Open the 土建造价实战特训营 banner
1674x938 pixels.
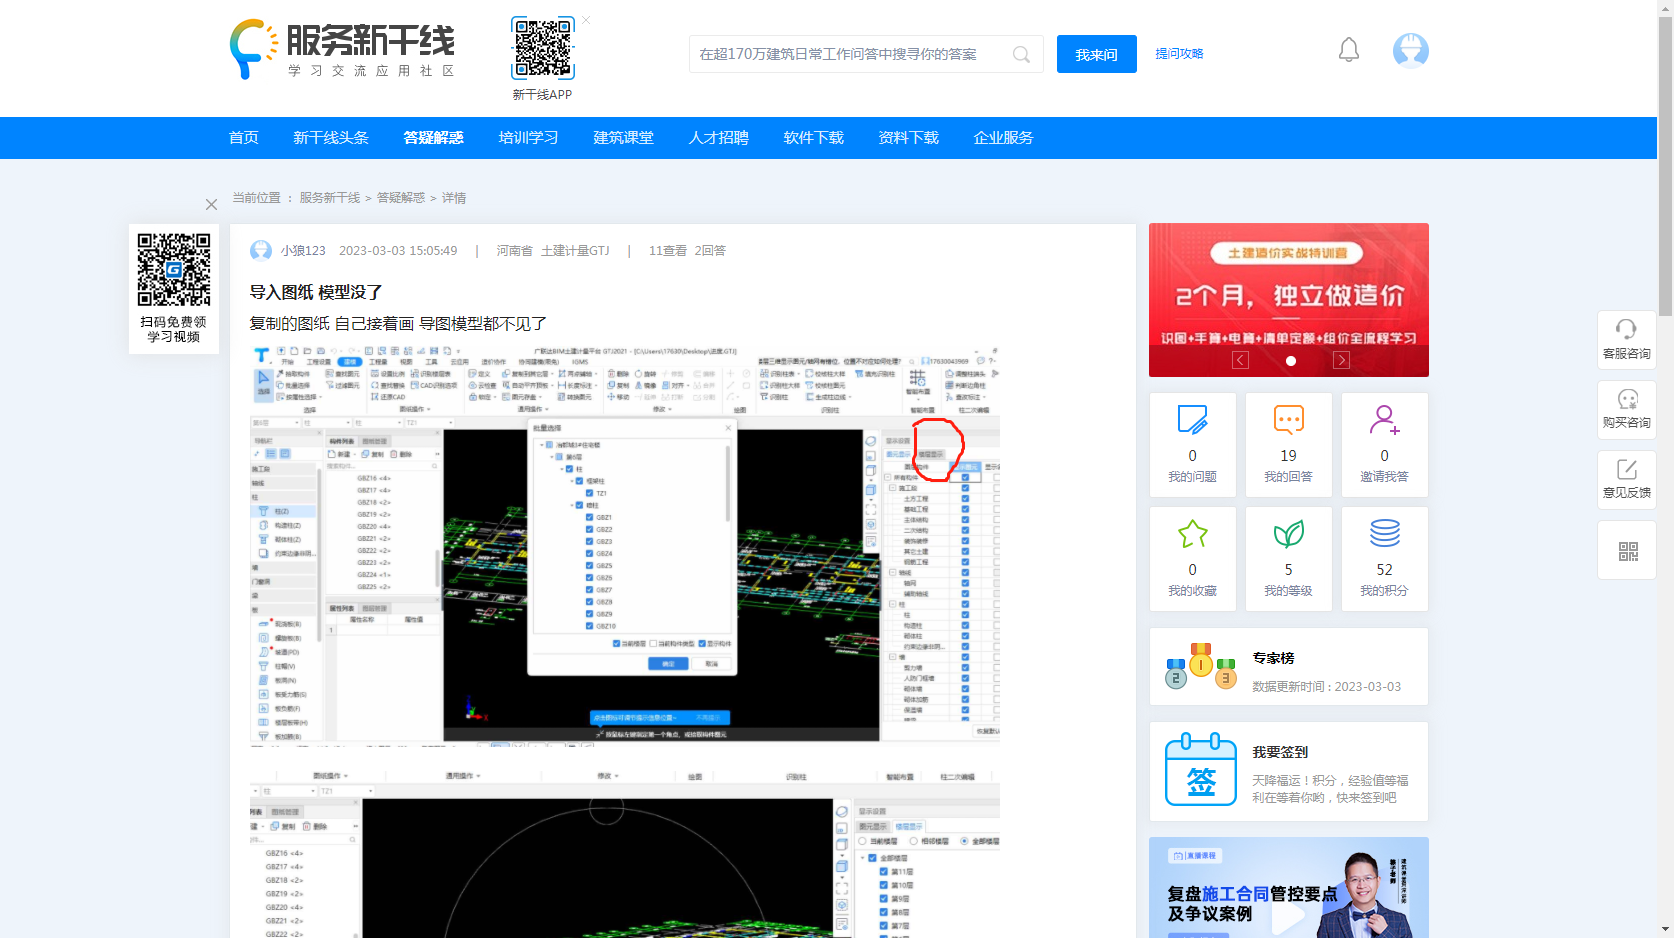(x=1289, y=300)
